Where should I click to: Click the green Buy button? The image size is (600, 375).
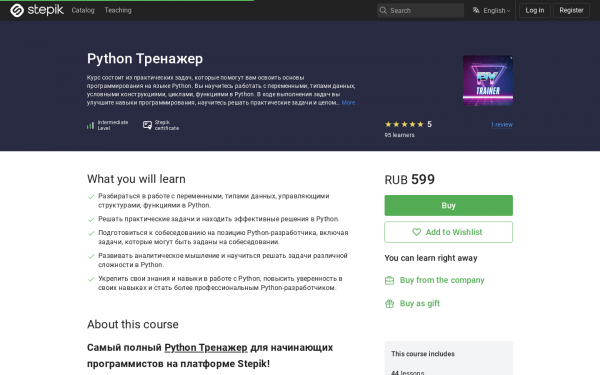coord(448,205)
